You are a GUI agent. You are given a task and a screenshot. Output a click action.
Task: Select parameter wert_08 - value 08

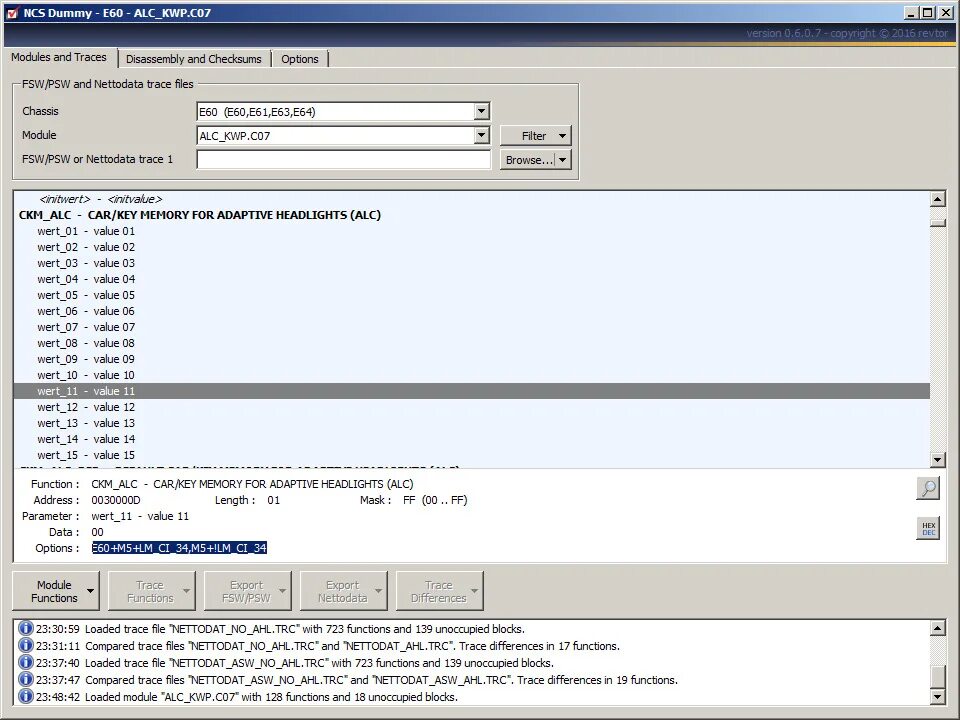(x=471, y=343)
